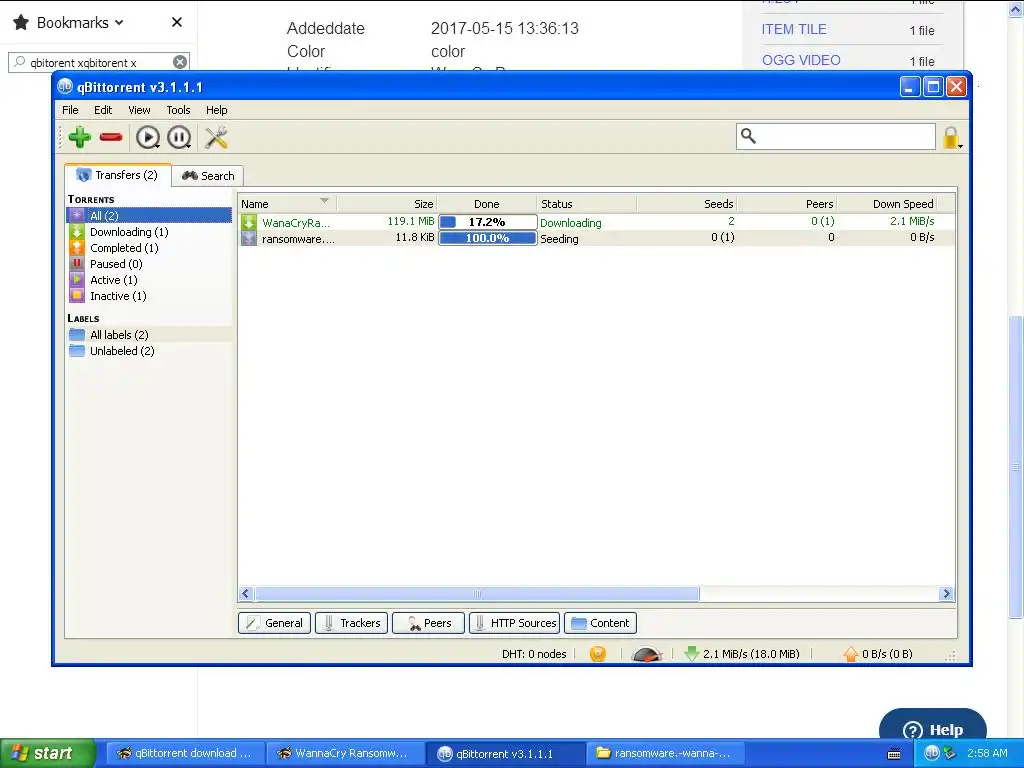Select the Active (1) filter
This screenshot has height=768, width=1024.
pos(150,280)
